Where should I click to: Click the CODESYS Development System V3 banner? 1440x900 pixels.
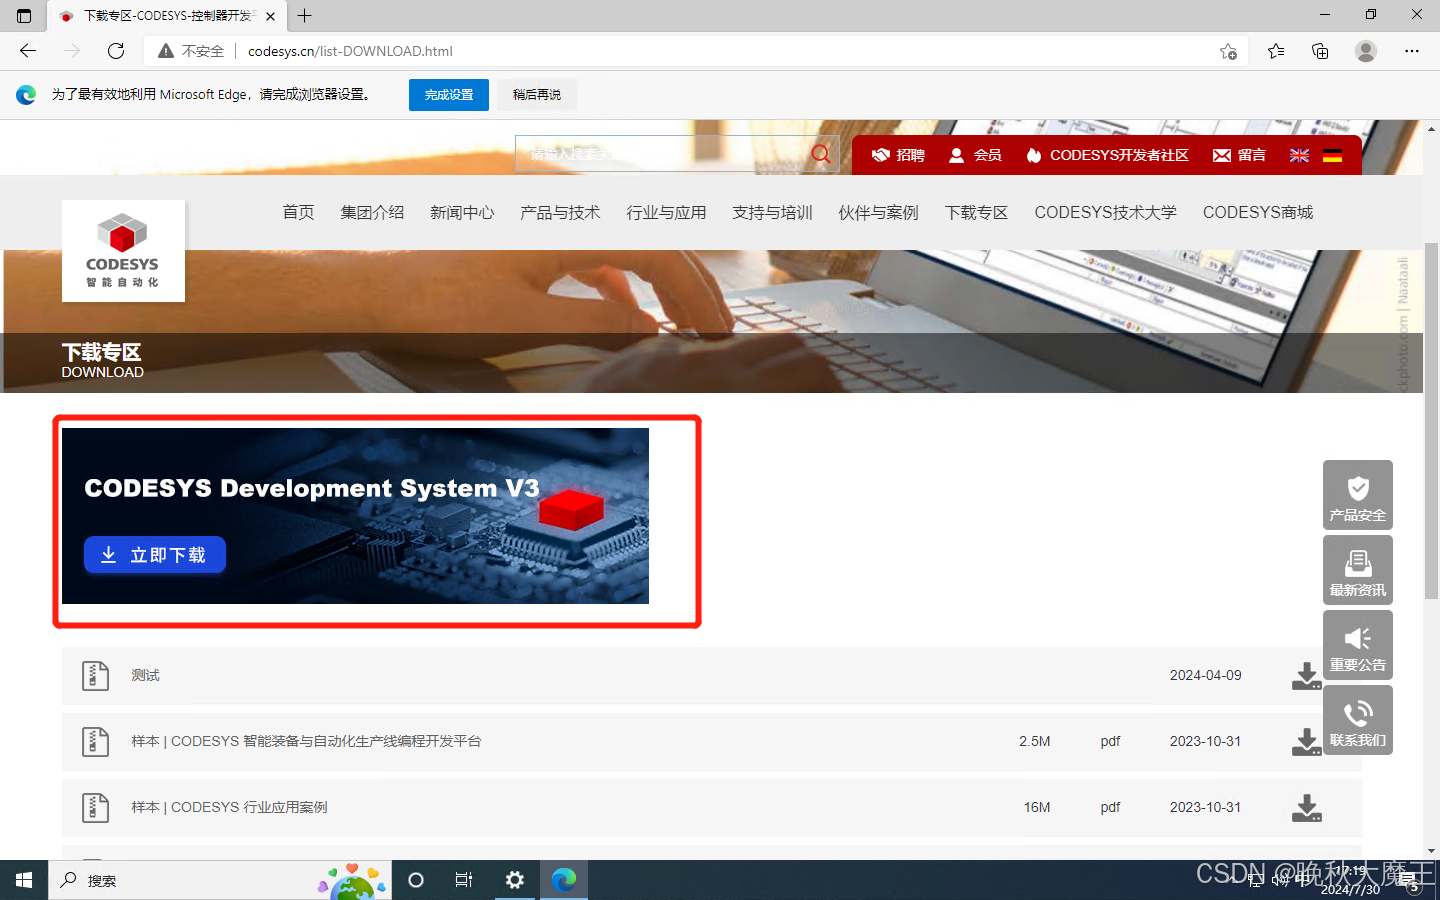355,516
